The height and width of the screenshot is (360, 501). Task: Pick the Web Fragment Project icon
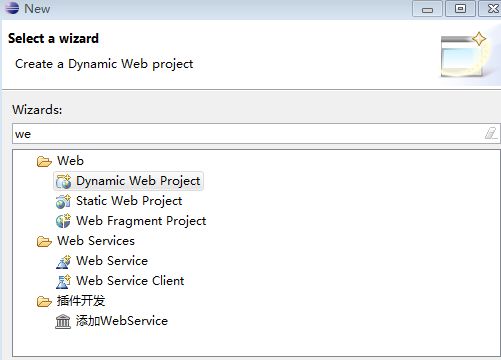coord(63,221)
